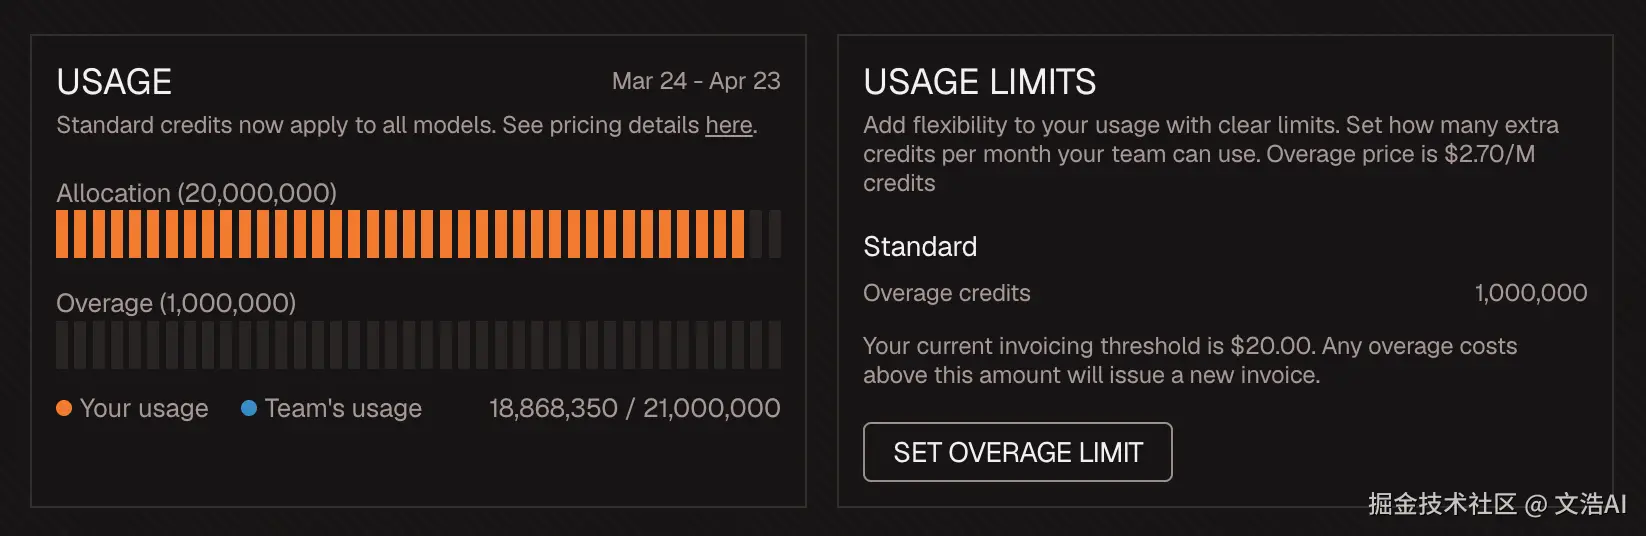This screenshot has height=536, width=1646.
Task: Click the invoicing threshold description text
Action: pos(1189,360)
